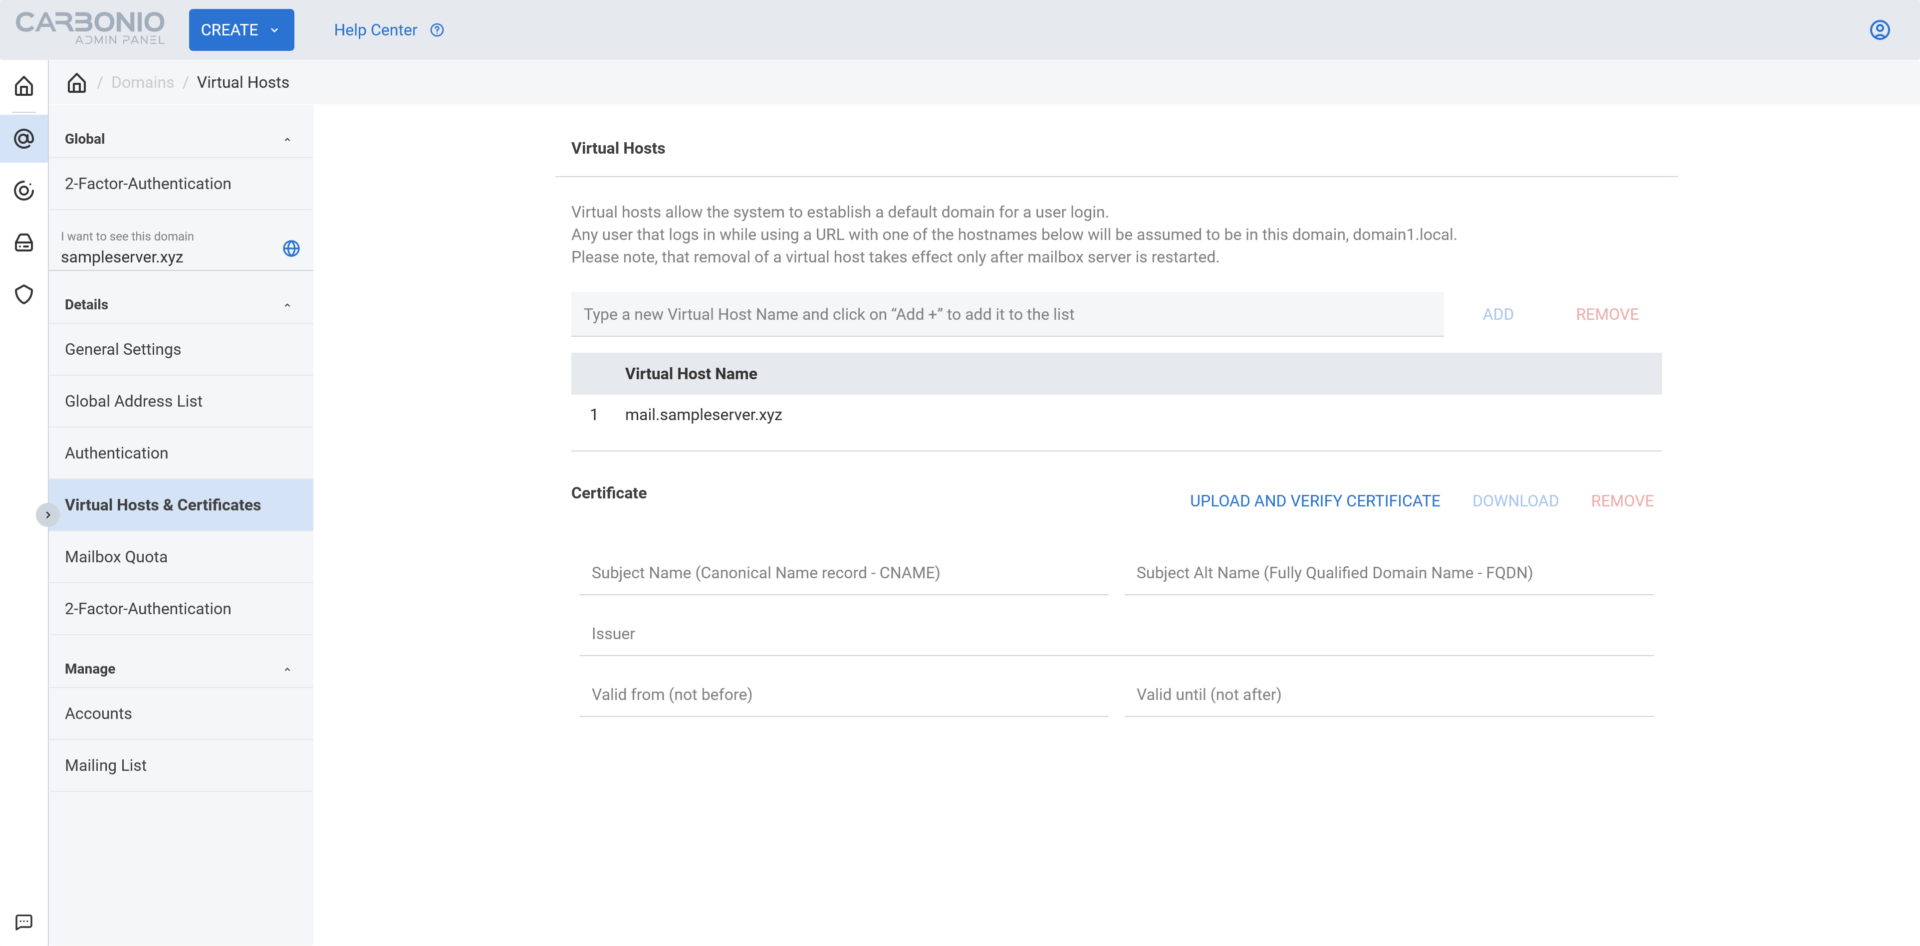Click the home icon in the breadcrumb
Viewport: 1920px width, 946px height.
(x=76, y=82)
